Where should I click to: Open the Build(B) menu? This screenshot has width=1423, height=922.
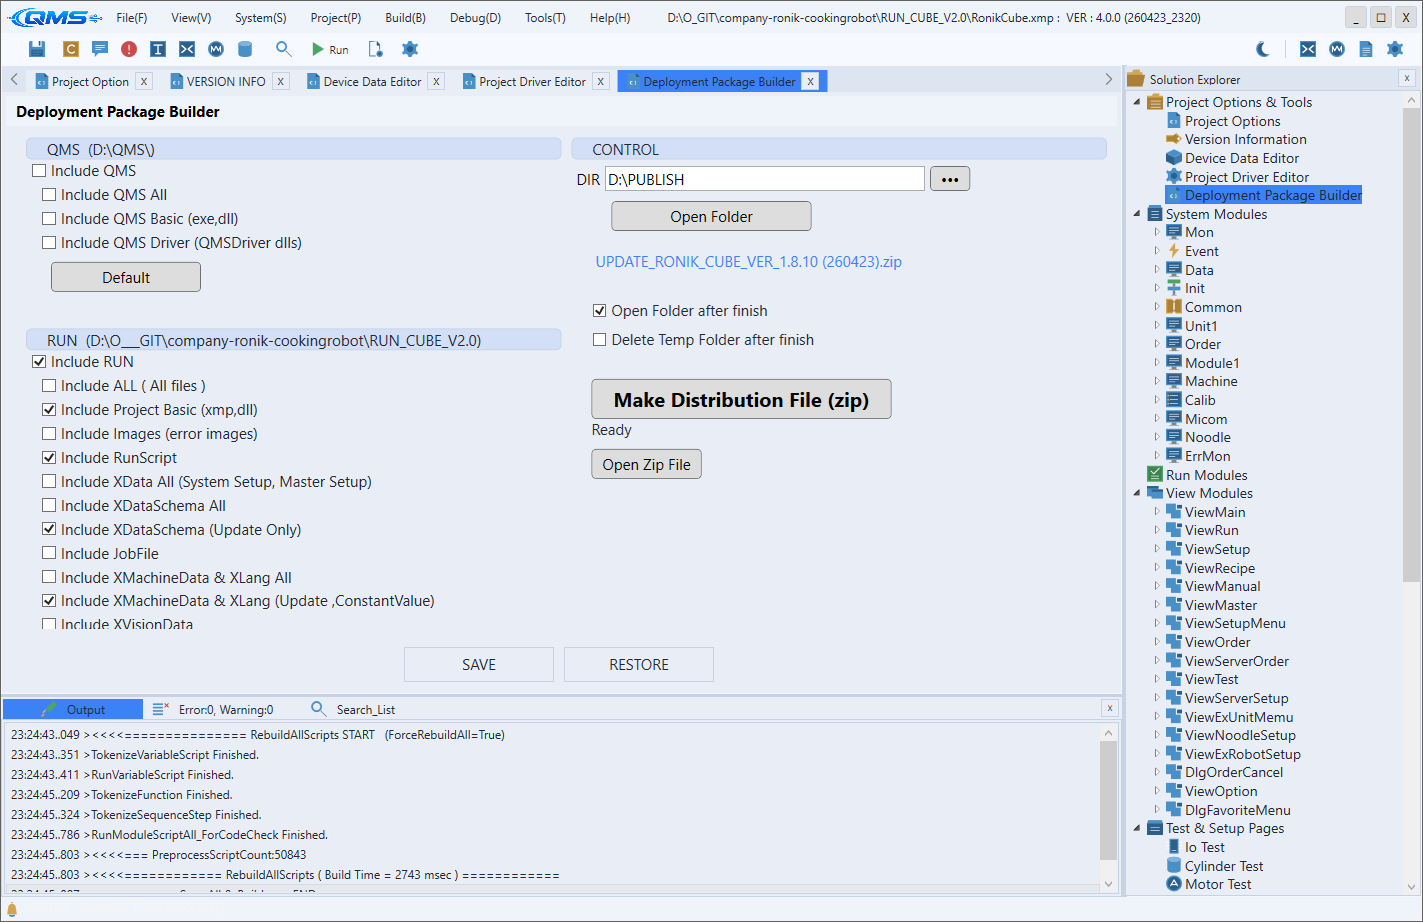pyautogui.click(x=405, y=18)
